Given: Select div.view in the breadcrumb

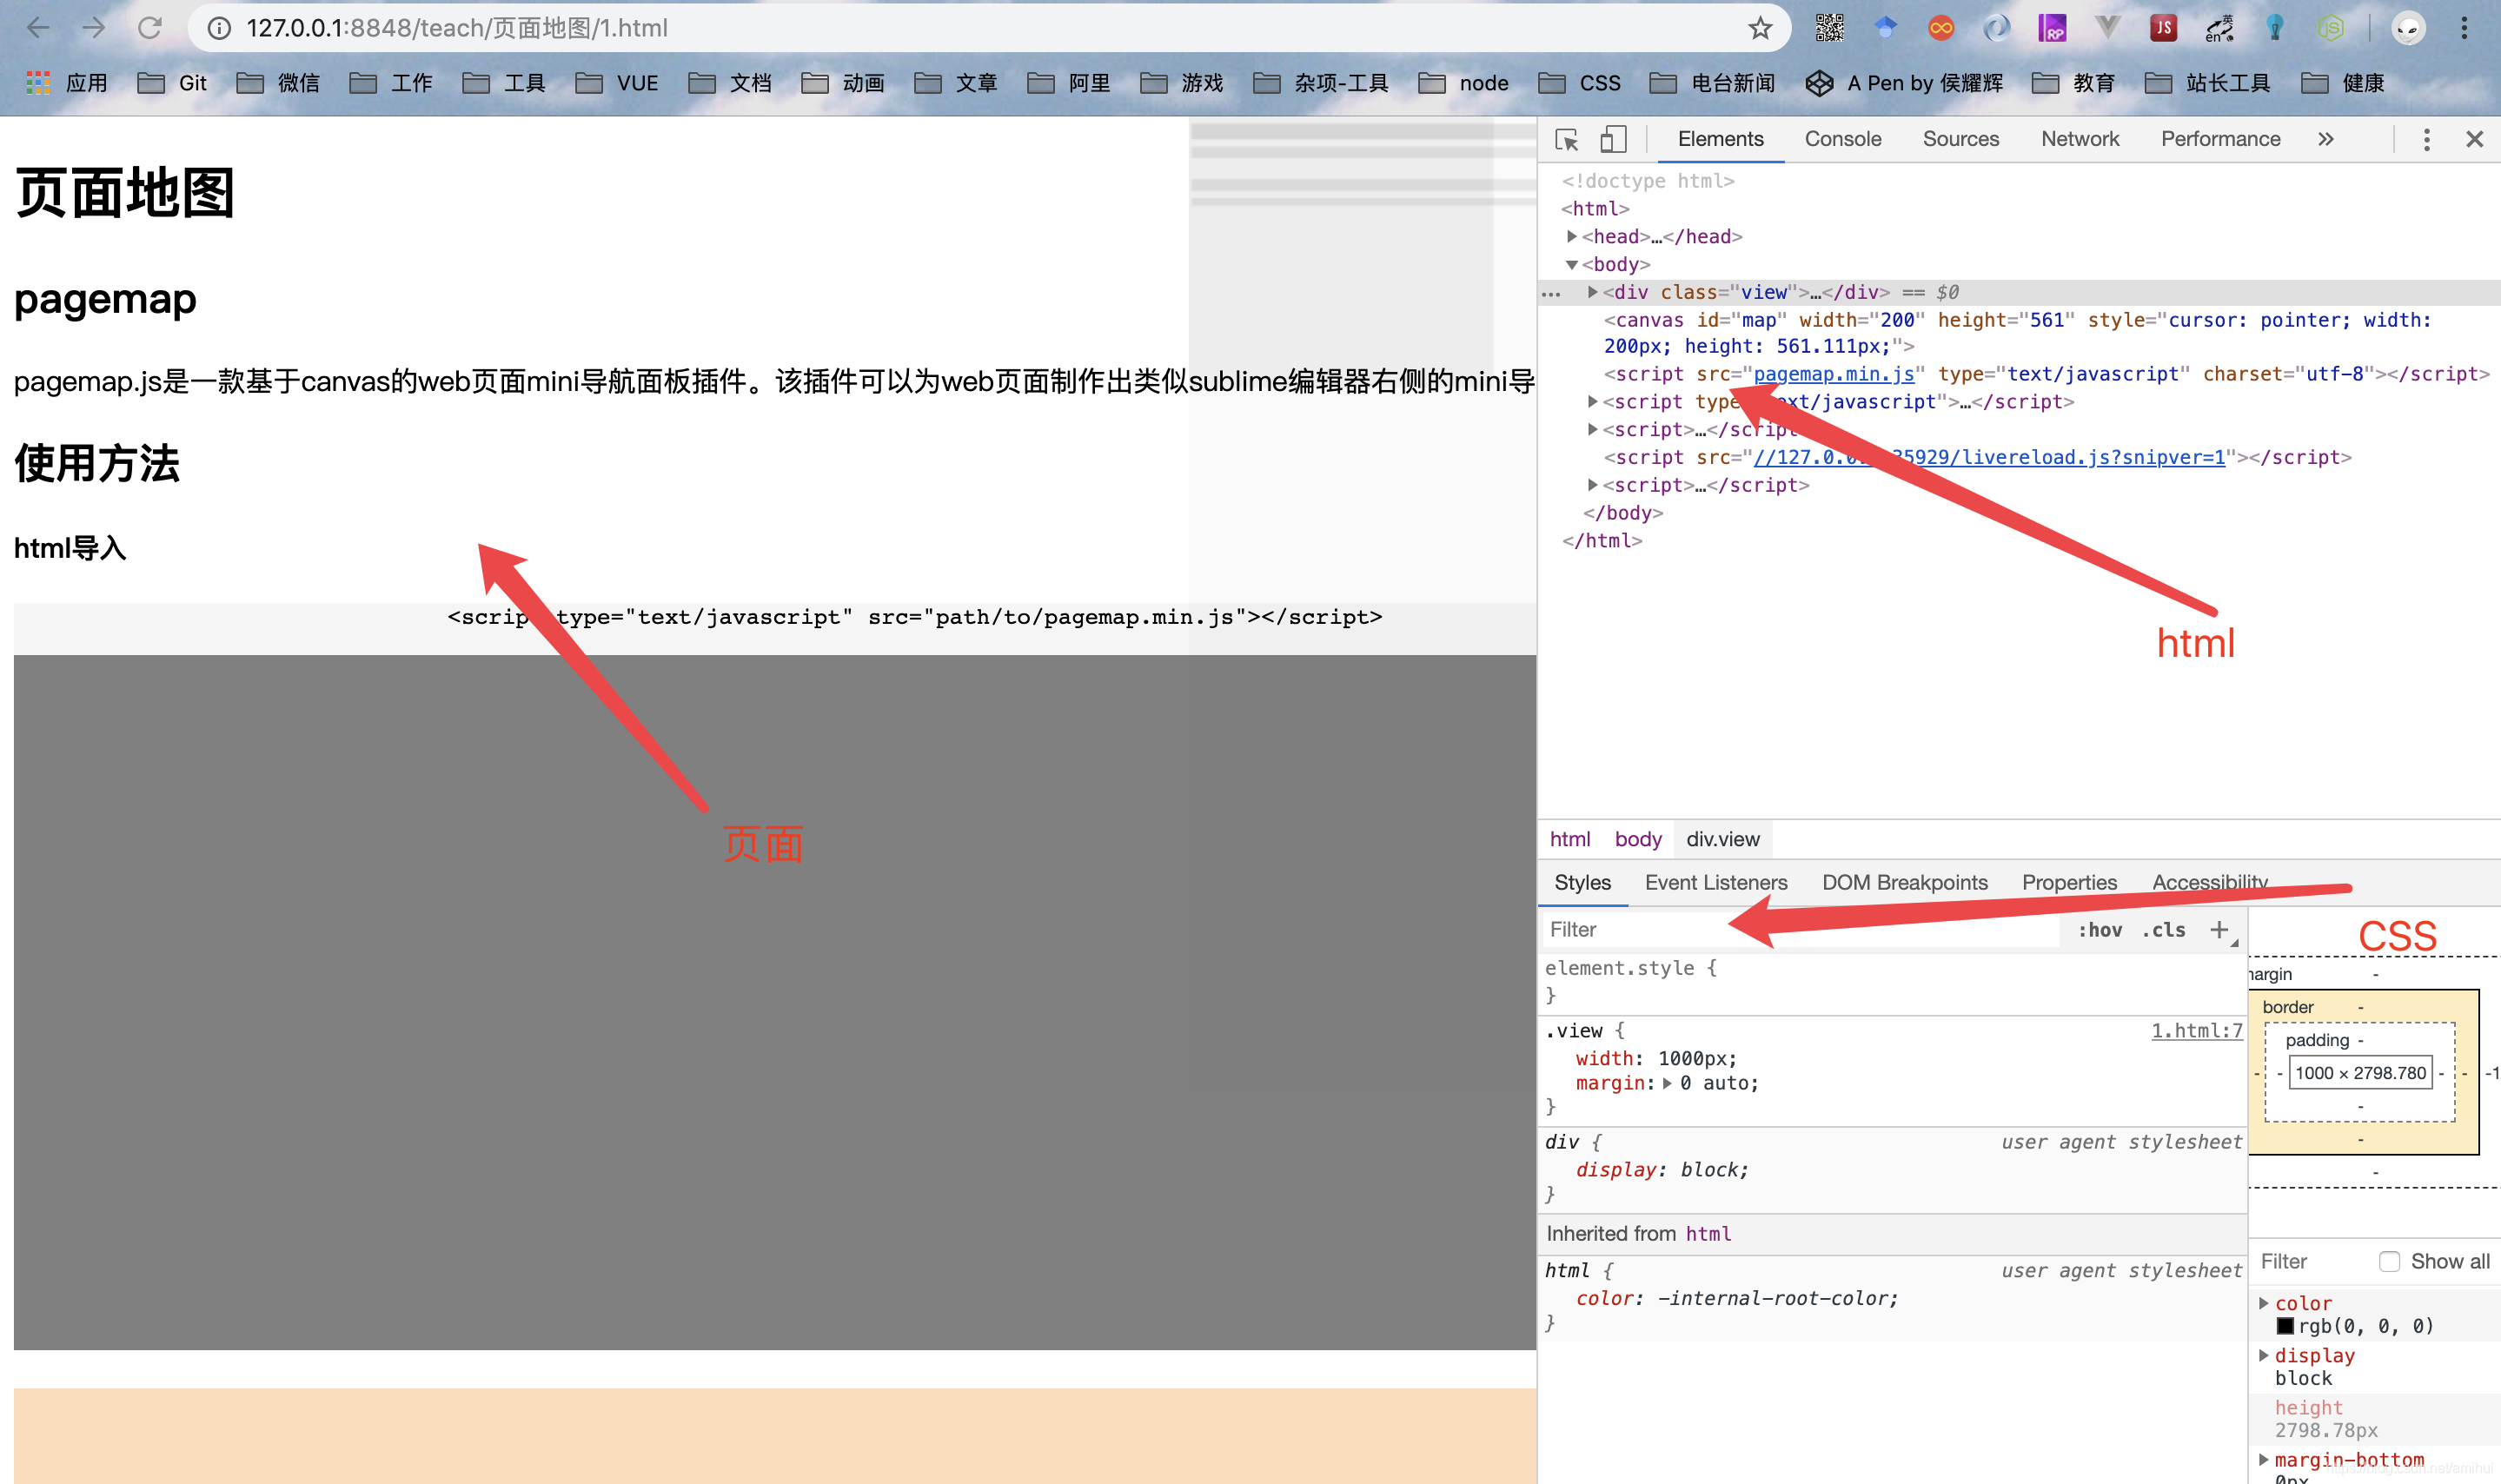Looking at the screenshot, I should coord(1722,839).
